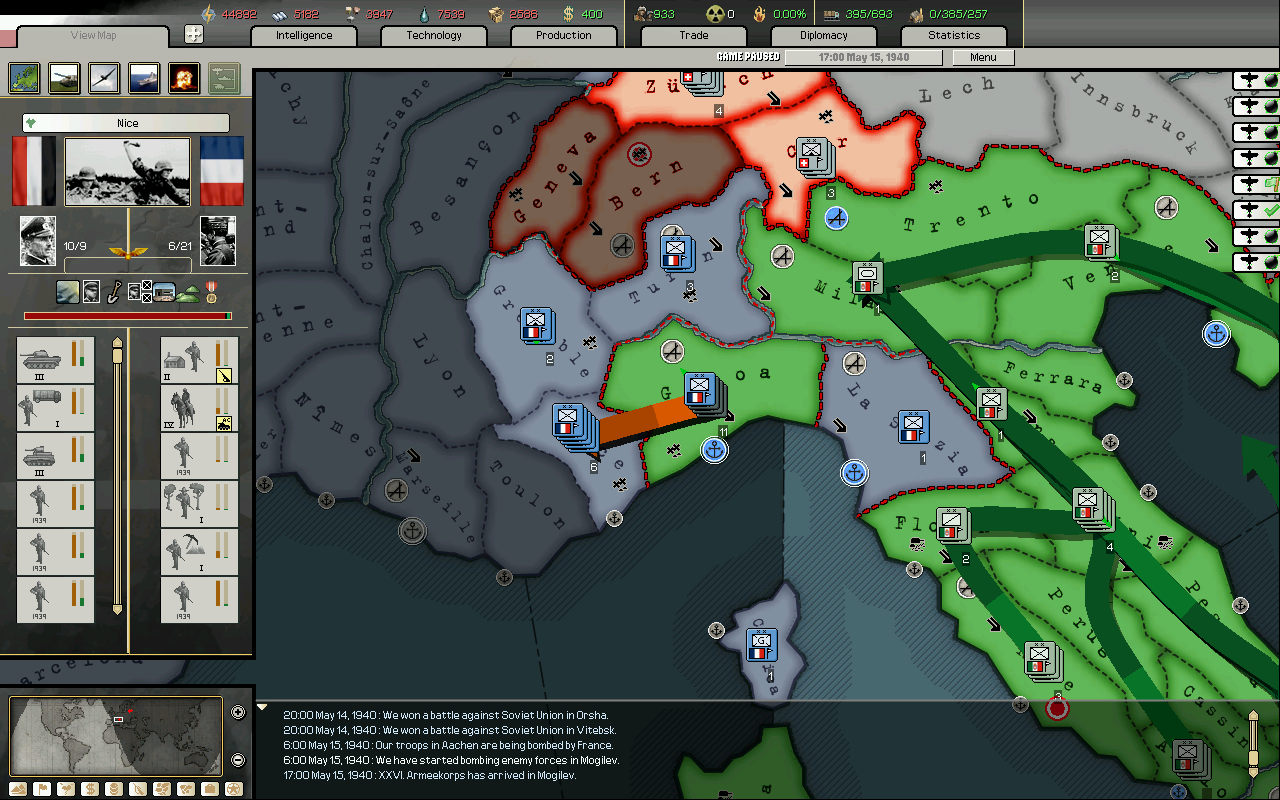Screen dimensions: 1280x800
Task: Select the French garrison on Corsica
Action: [x=761, y=645]
